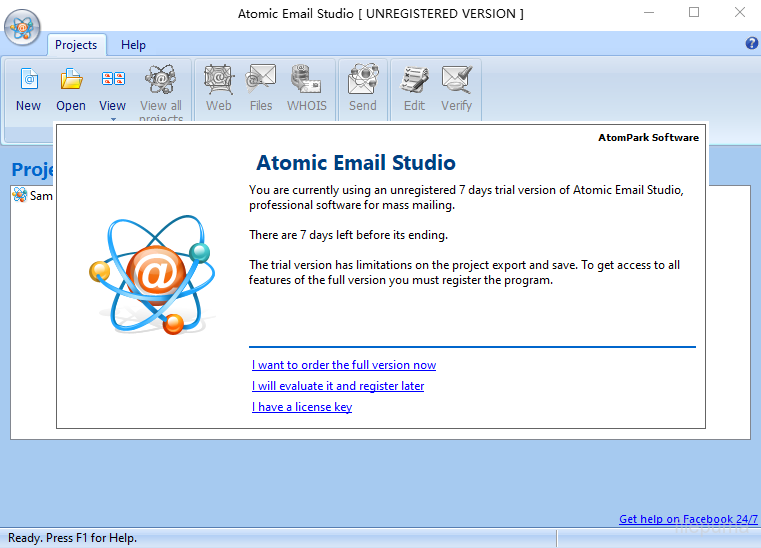Choose 'I will evaluate it and register later'
The width and height of the screenshot is (761, 548).
pos(338,386)
